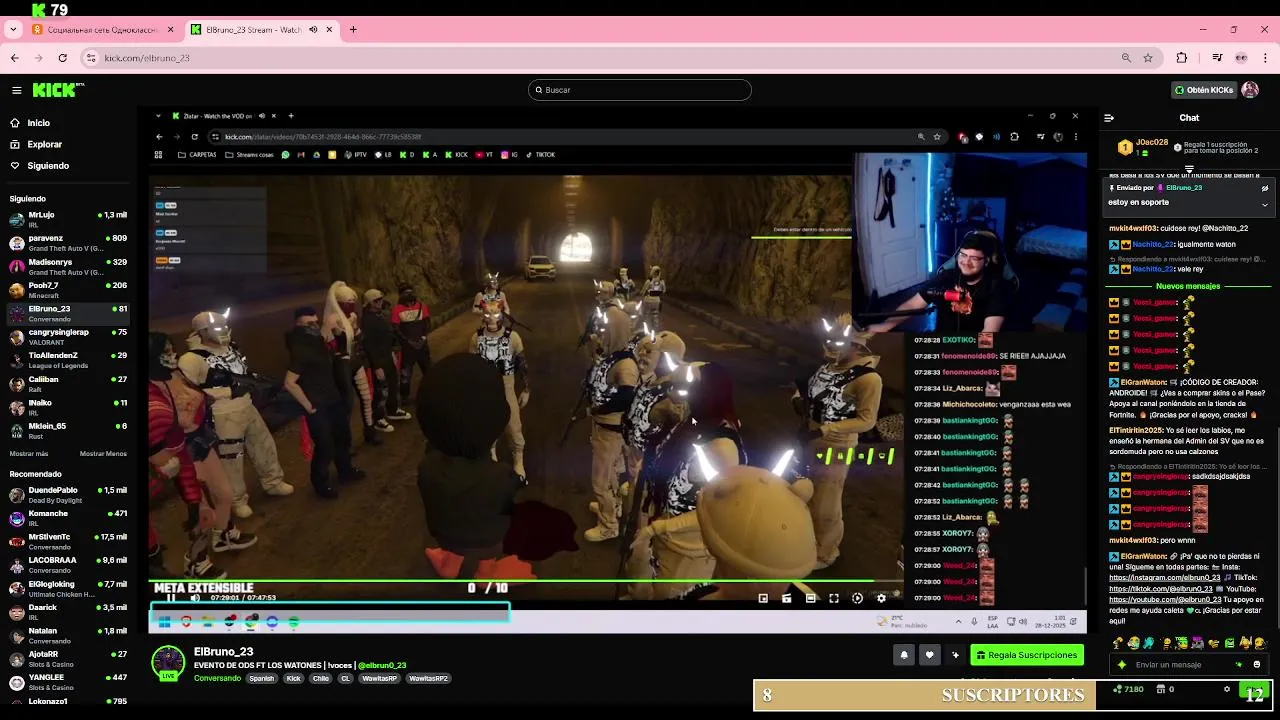Hide the pinned message with eye icon
This screenshot has width=1280, height=720.
click(x=1264, y=188)
